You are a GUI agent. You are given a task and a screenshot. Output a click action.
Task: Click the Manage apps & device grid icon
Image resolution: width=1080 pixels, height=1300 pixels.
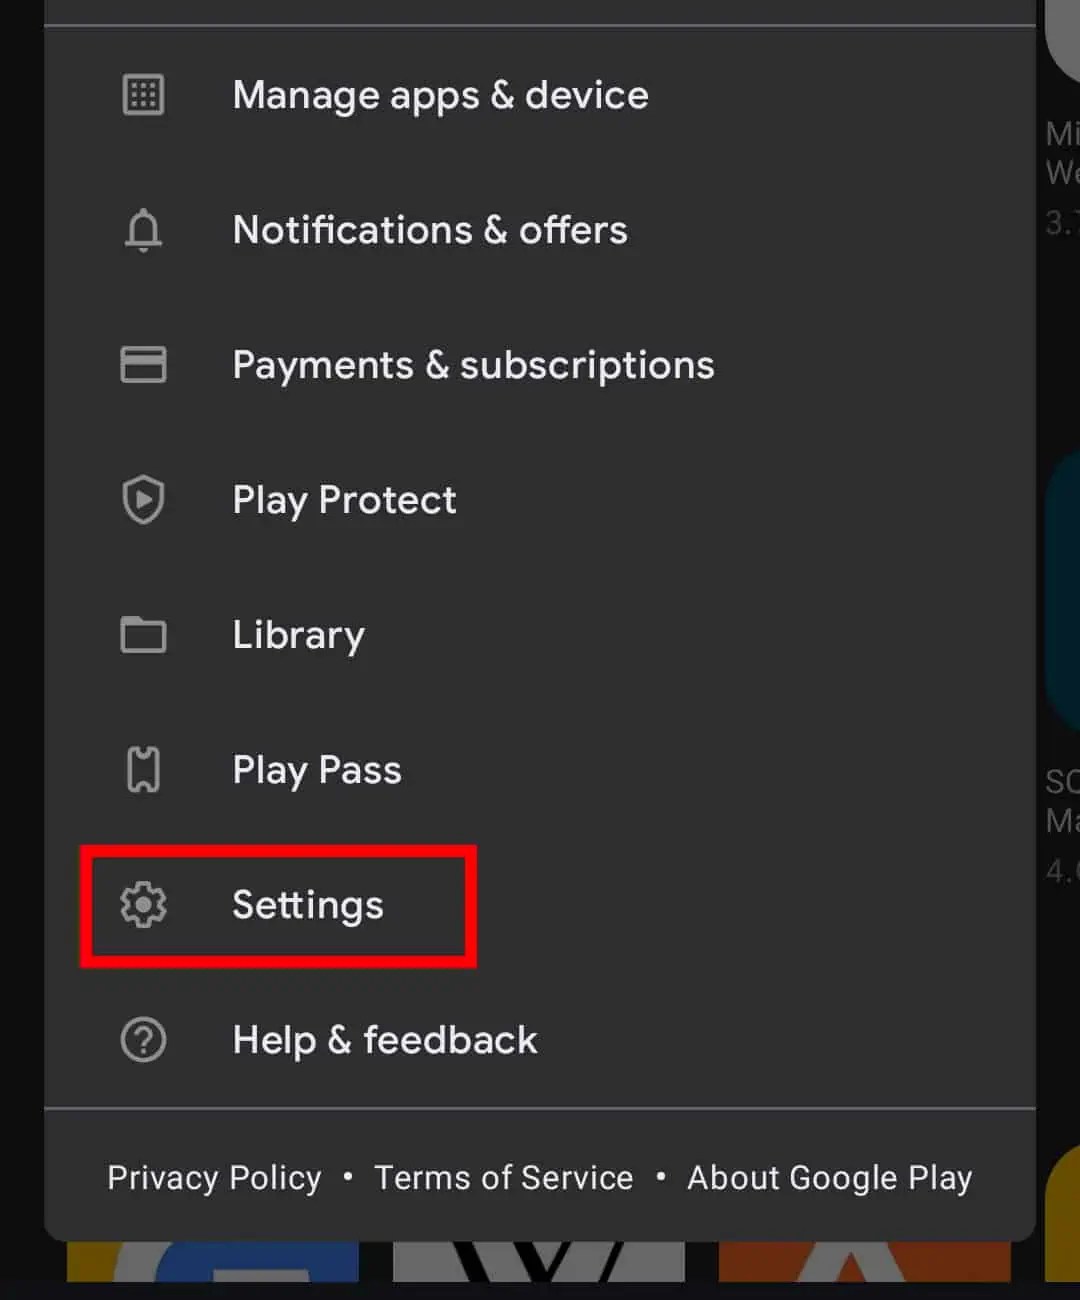click(143, 95)
